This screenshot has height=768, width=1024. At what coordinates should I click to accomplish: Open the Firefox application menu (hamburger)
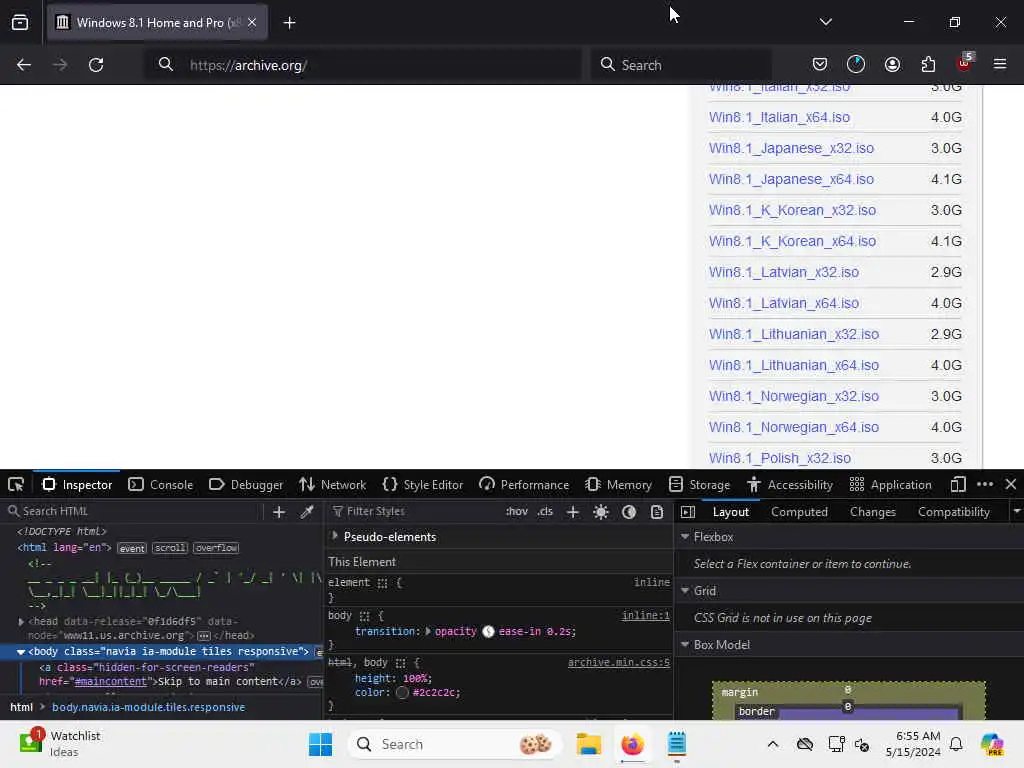(1000, 64)
